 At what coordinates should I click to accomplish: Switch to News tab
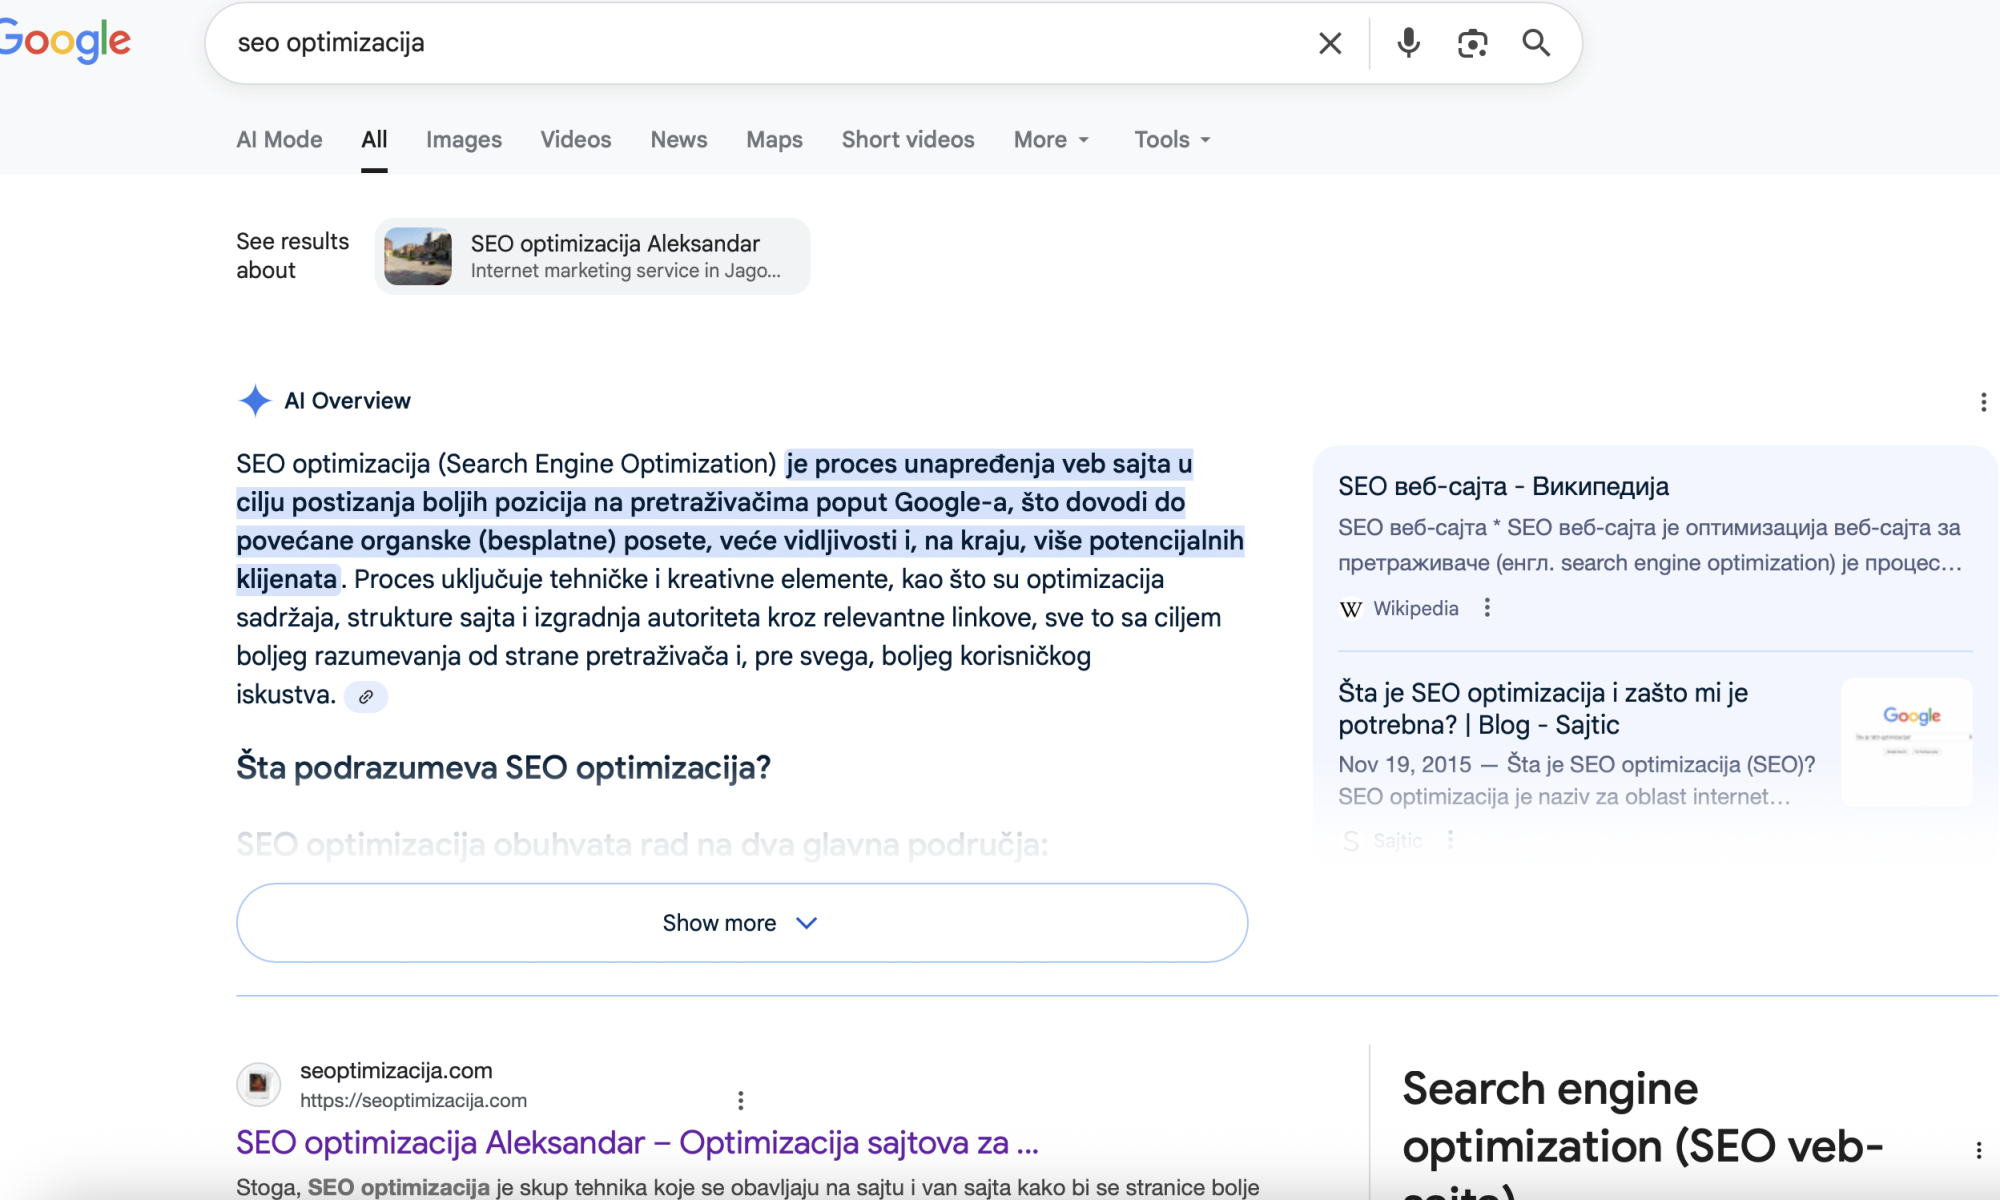click(x=679, y=140)
